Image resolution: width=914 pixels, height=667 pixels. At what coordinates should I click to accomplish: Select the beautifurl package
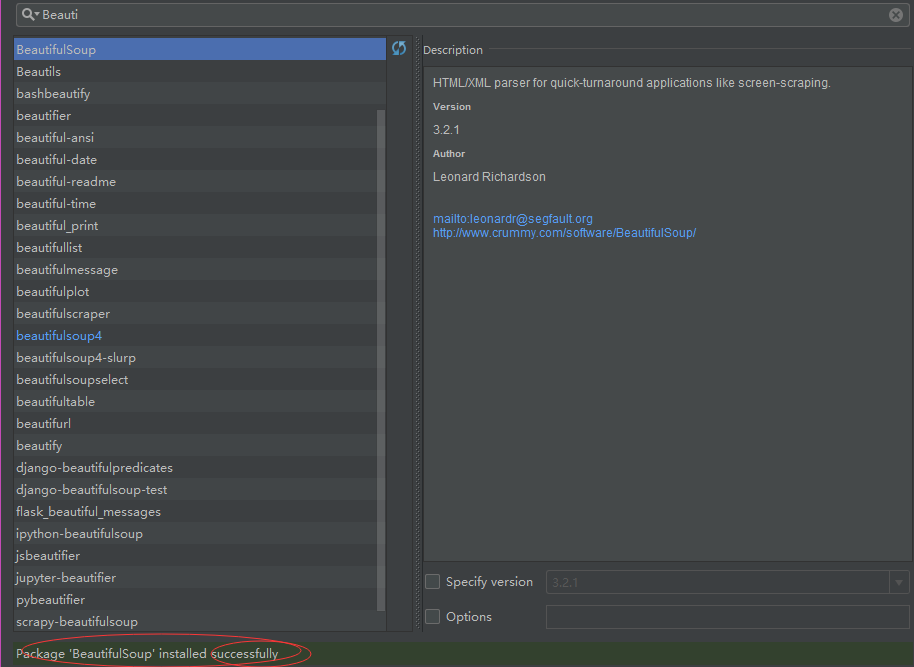tap(196, 424)
